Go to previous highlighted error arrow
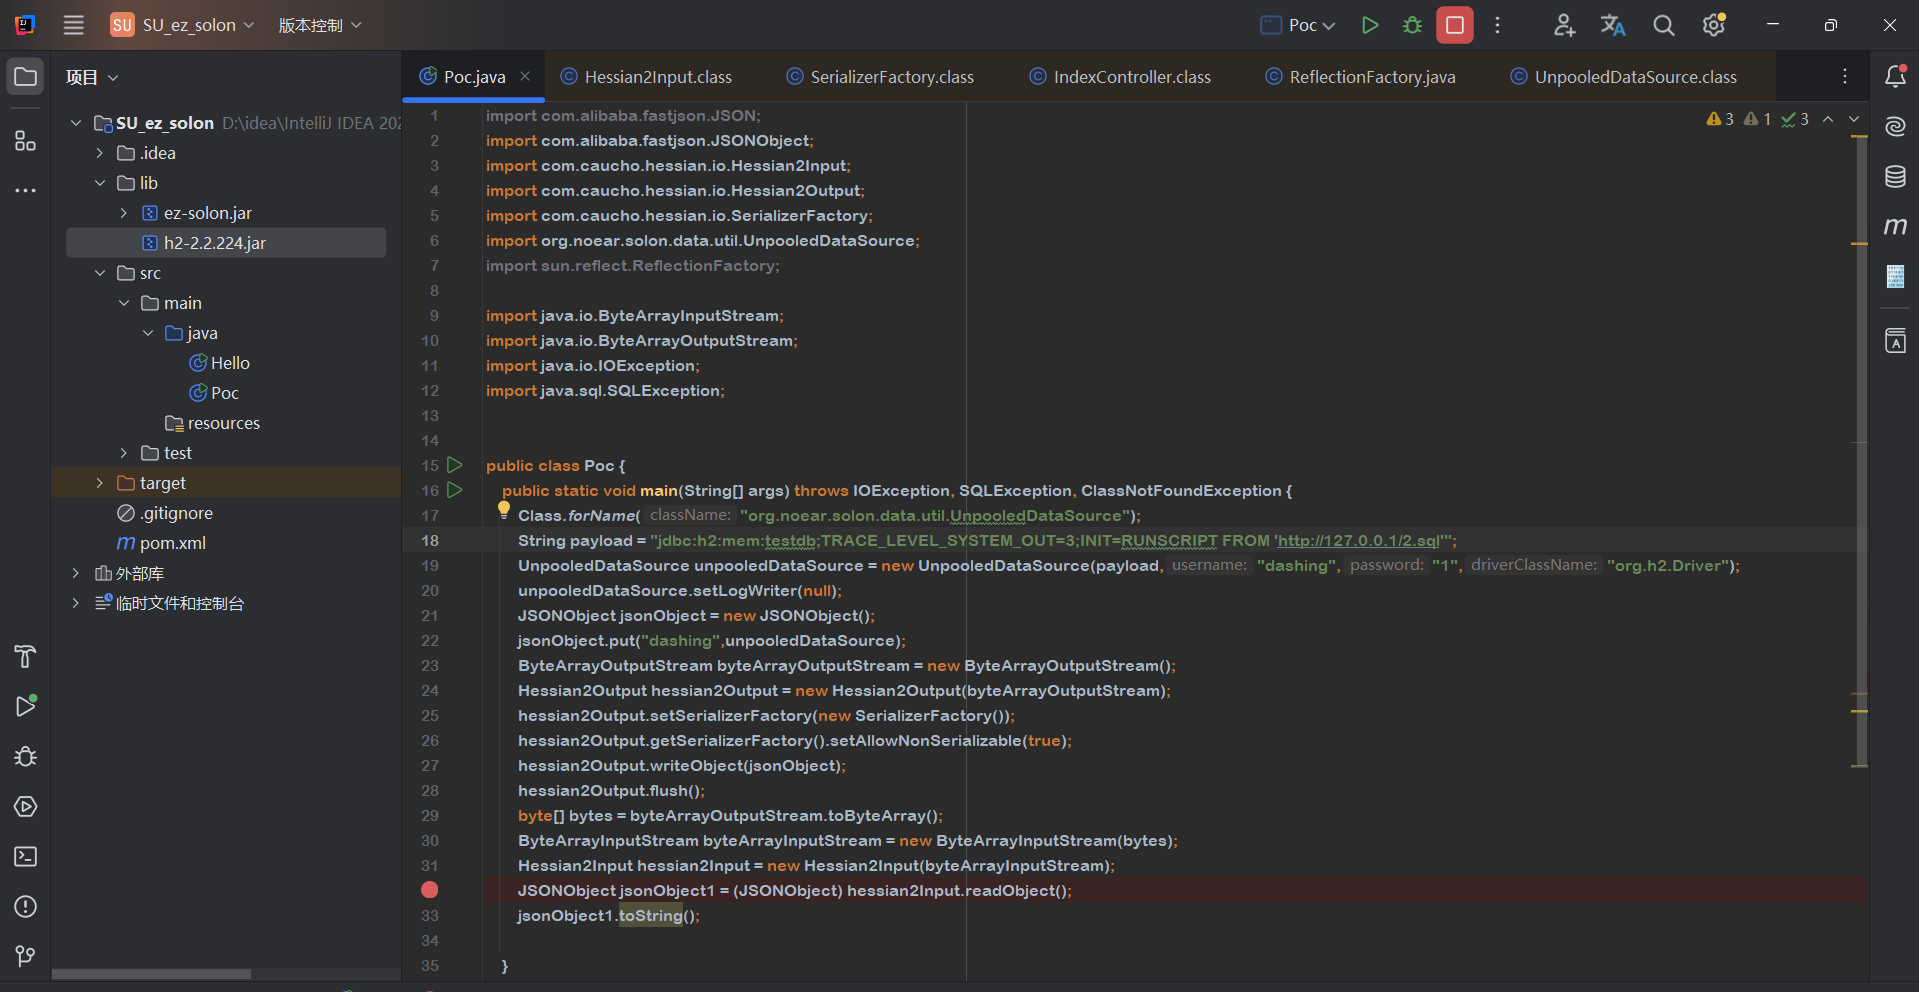This screenshot has width=1919, height=992. coord(1828,119)
